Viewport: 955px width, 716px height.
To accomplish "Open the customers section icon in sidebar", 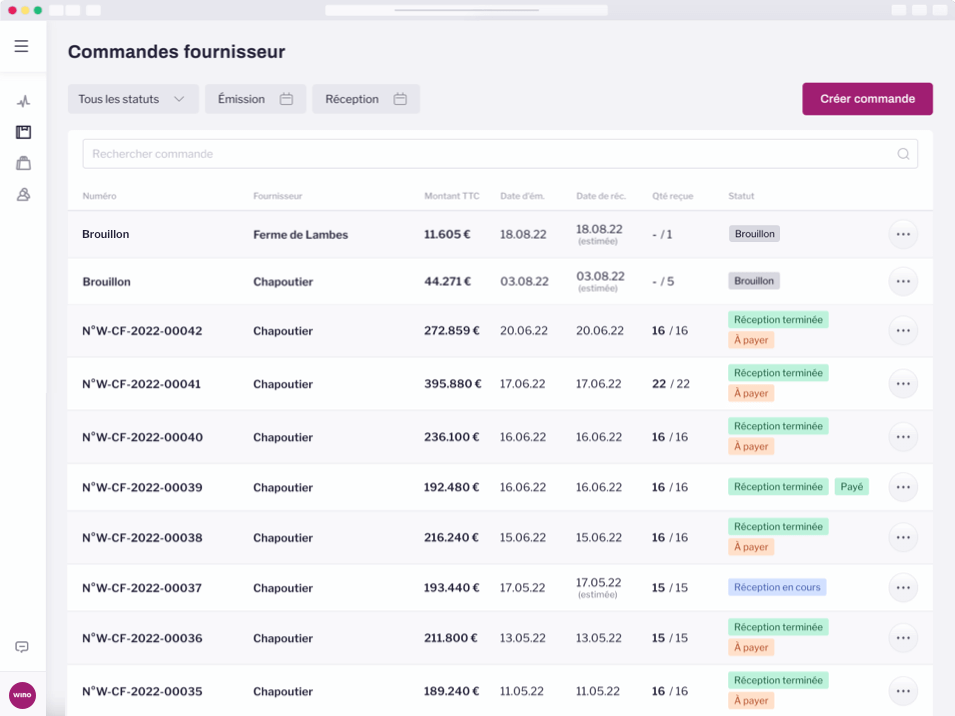I will click(23, 195).
